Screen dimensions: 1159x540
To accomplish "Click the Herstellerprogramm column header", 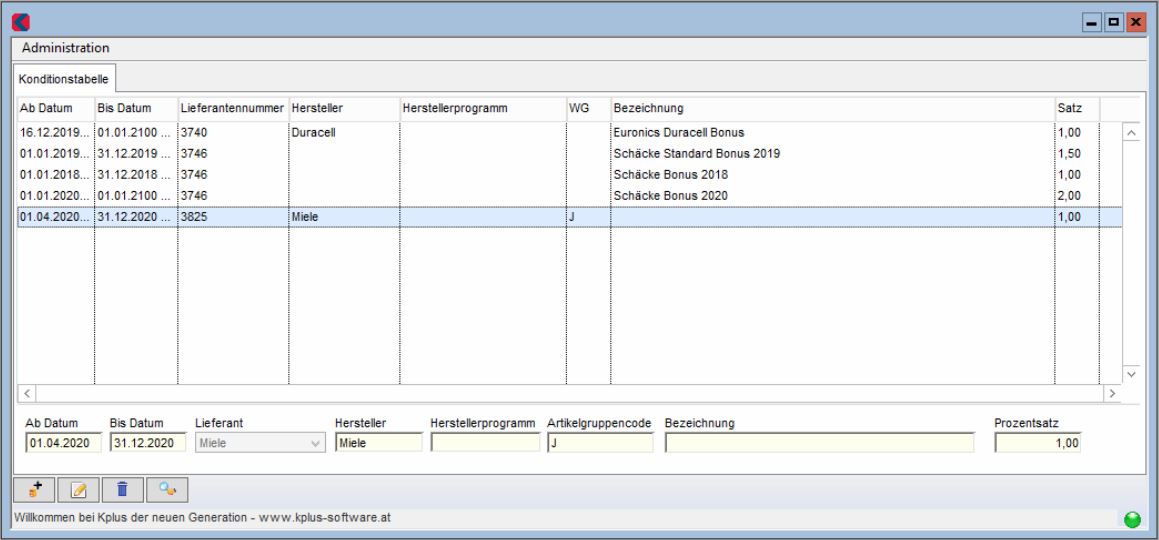I will click(483, 109).
